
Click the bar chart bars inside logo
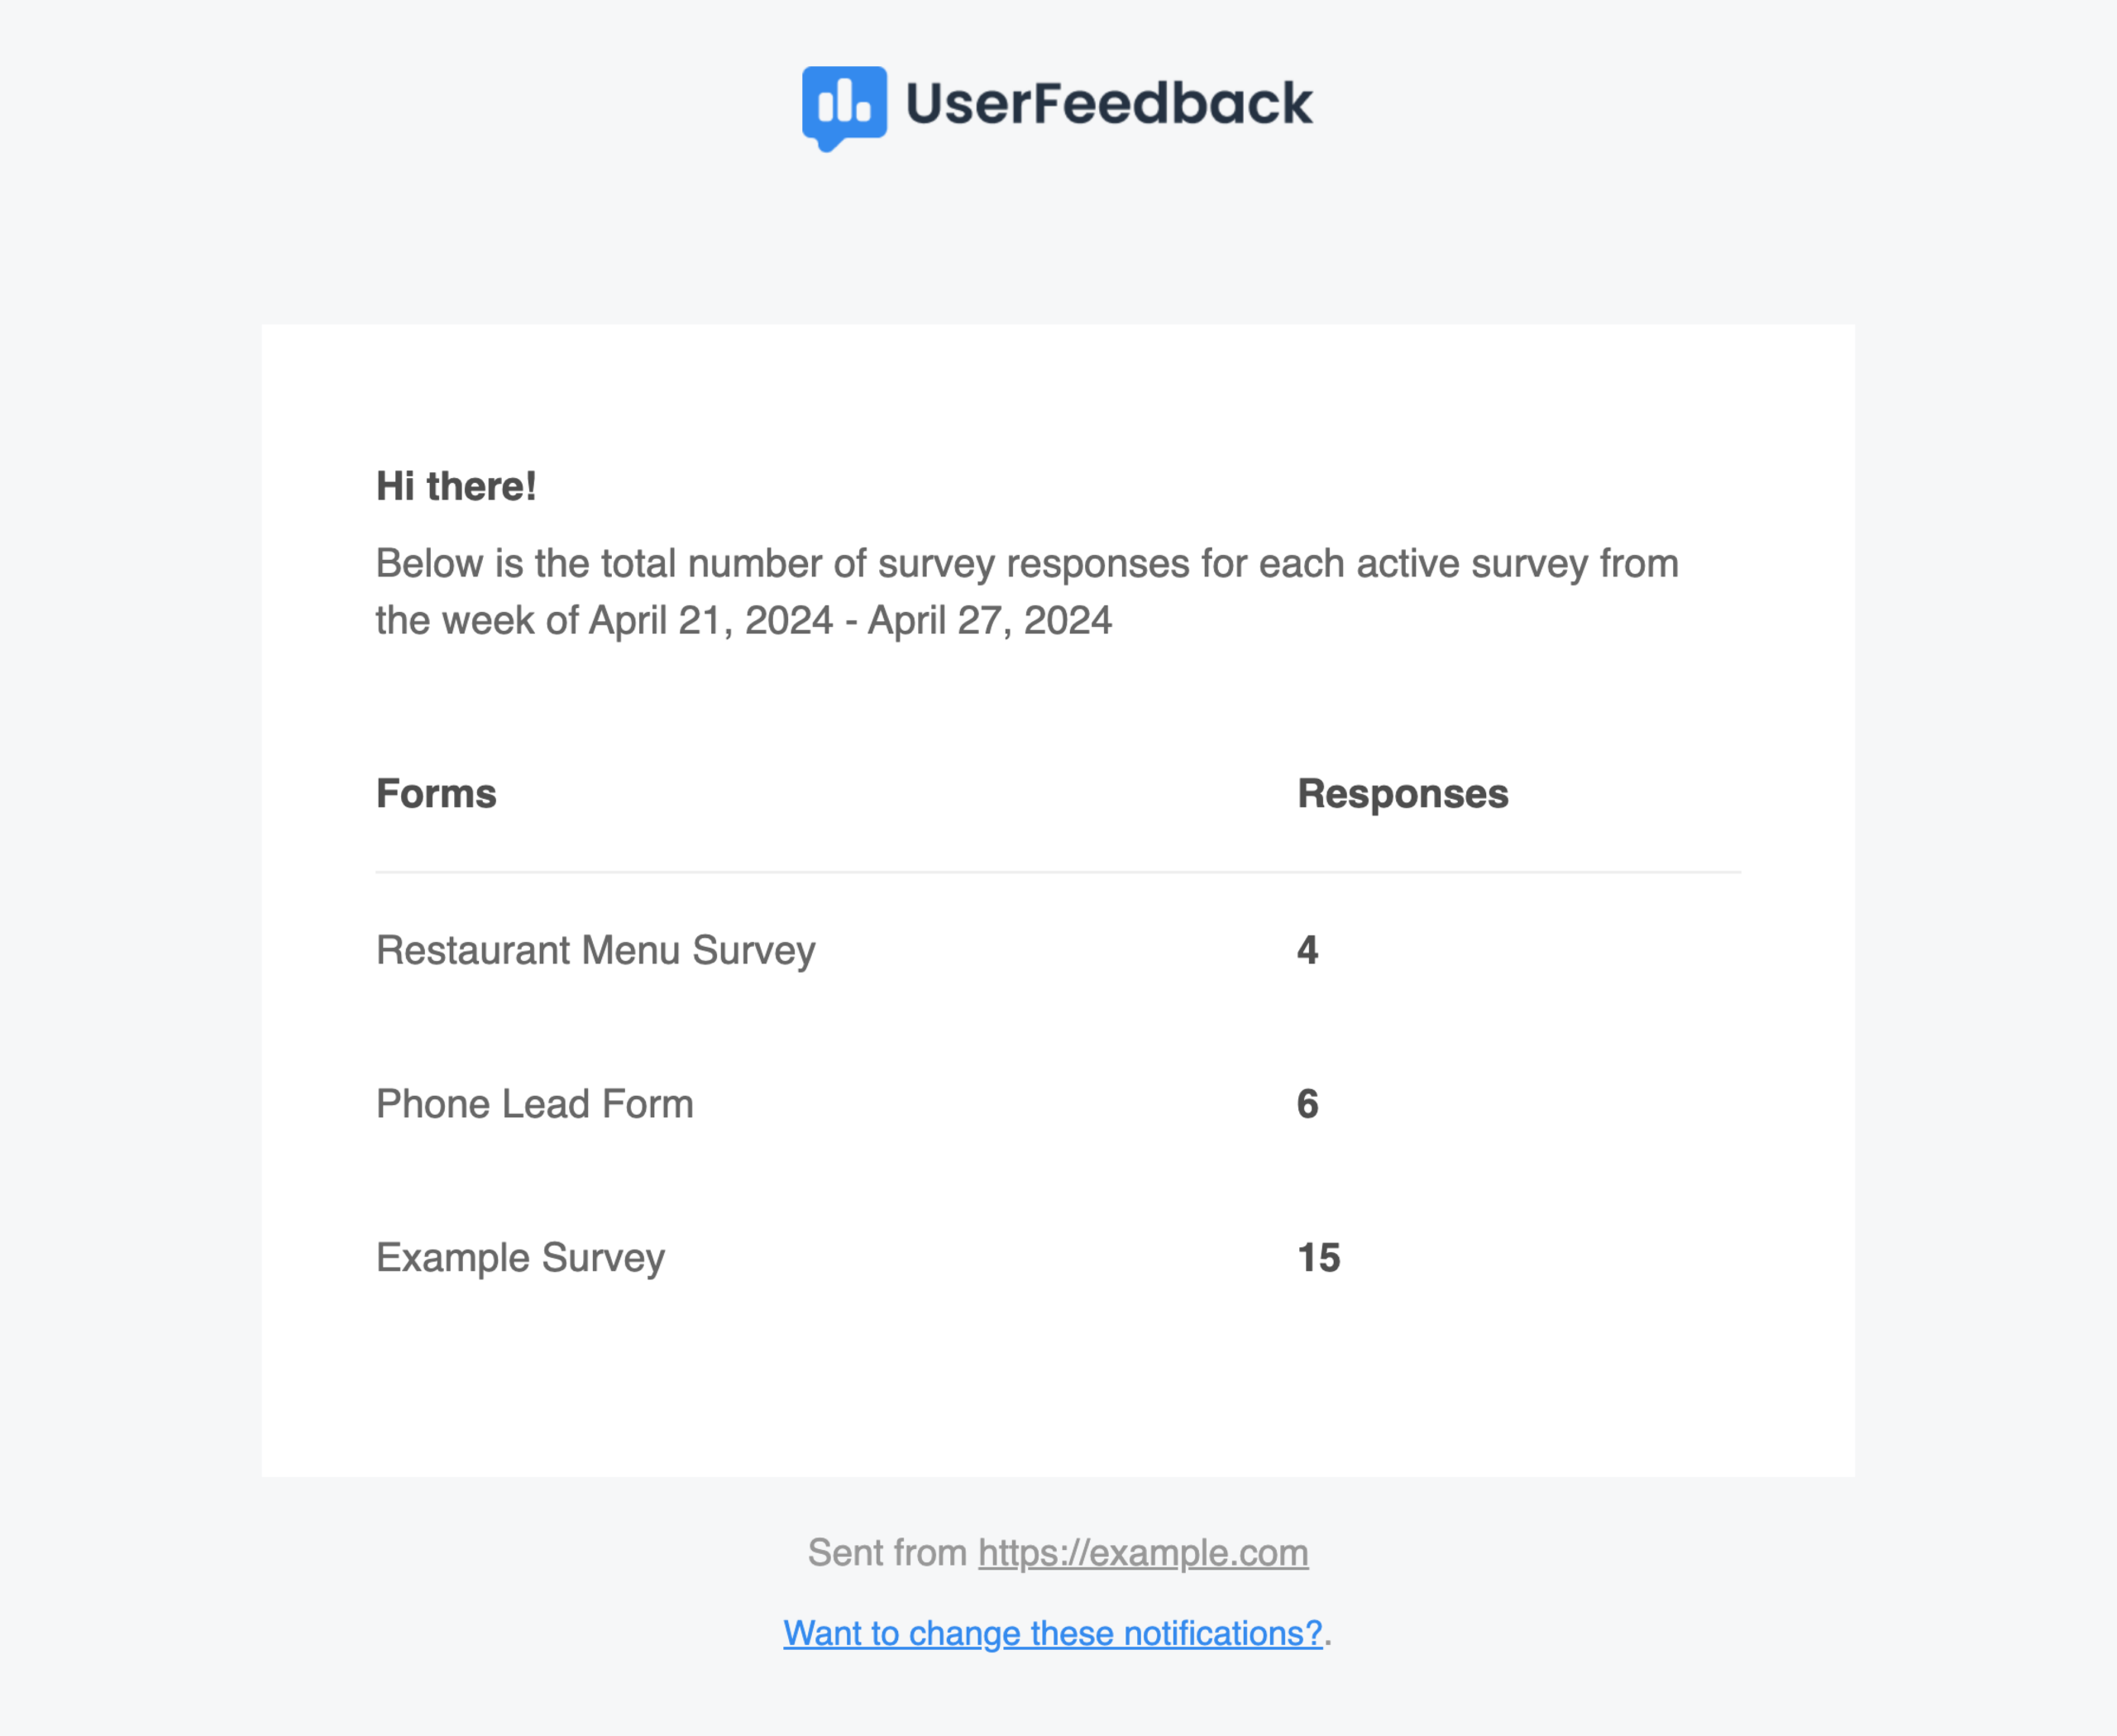tap(844, 100)
